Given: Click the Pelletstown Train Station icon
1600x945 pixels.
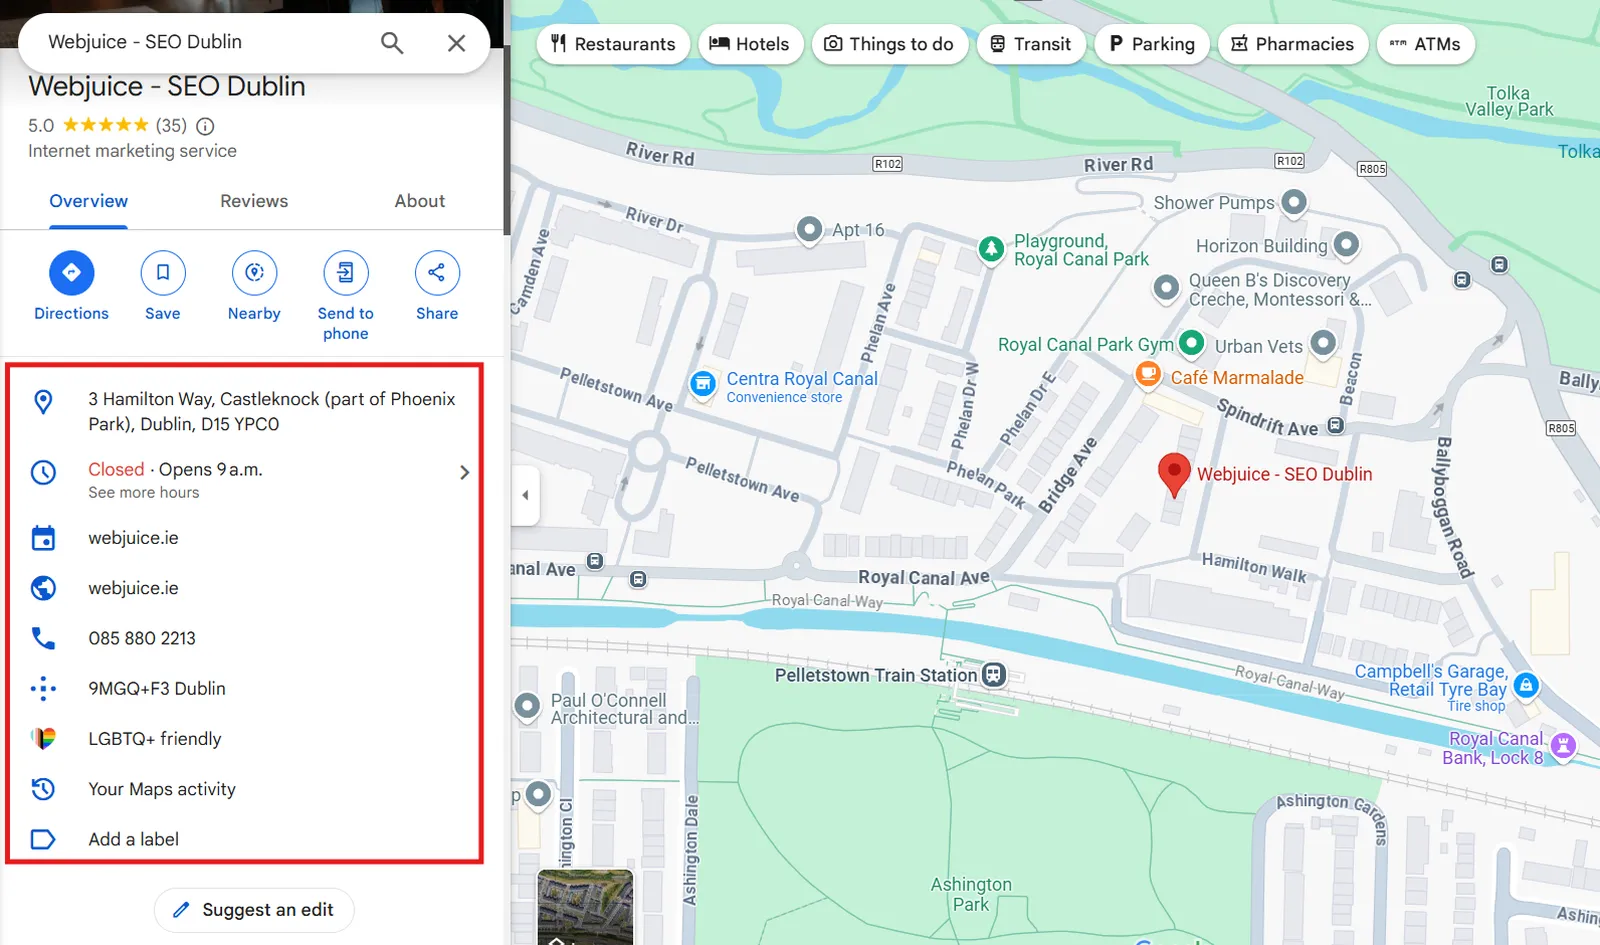Looking at the screenshot, I should coord(993,675).
